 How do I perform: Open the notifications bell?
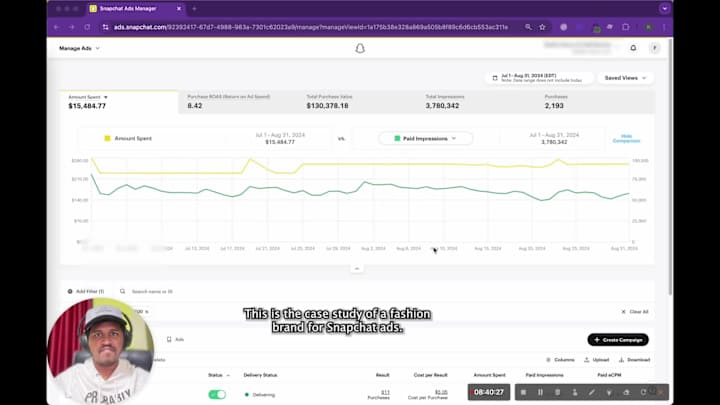click(x=633, y=48)
